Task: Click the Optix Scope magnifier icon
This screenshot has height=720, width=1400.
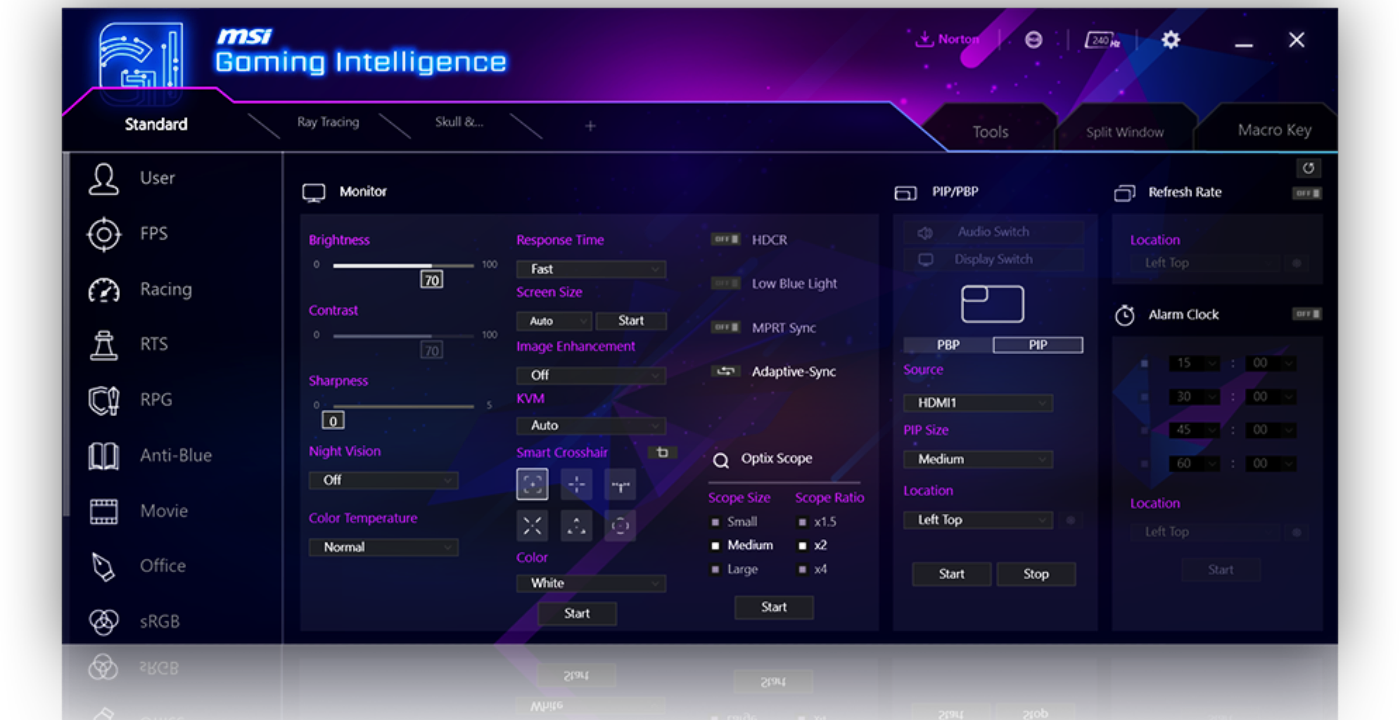Action: [x=721, y=461]
